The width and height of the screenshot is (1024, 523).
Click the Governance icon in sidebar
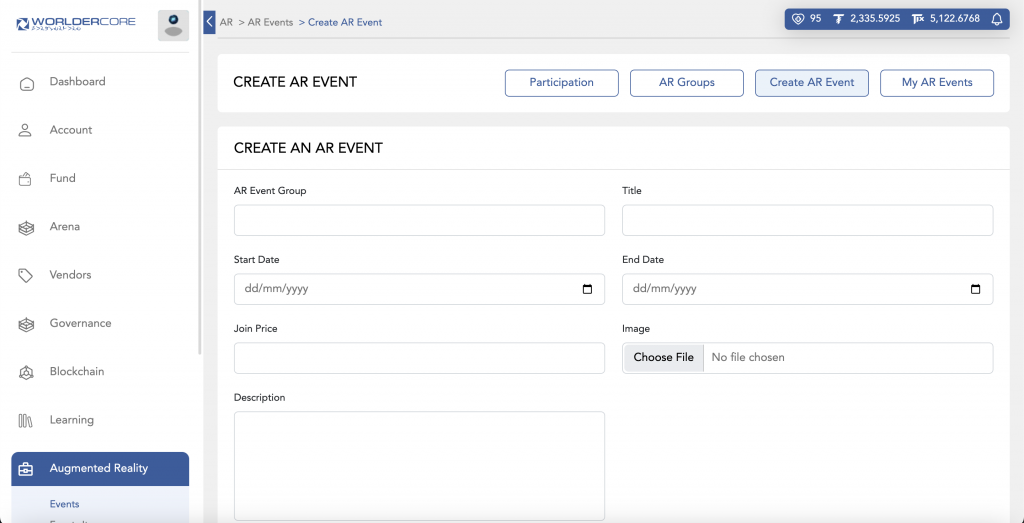25,324
